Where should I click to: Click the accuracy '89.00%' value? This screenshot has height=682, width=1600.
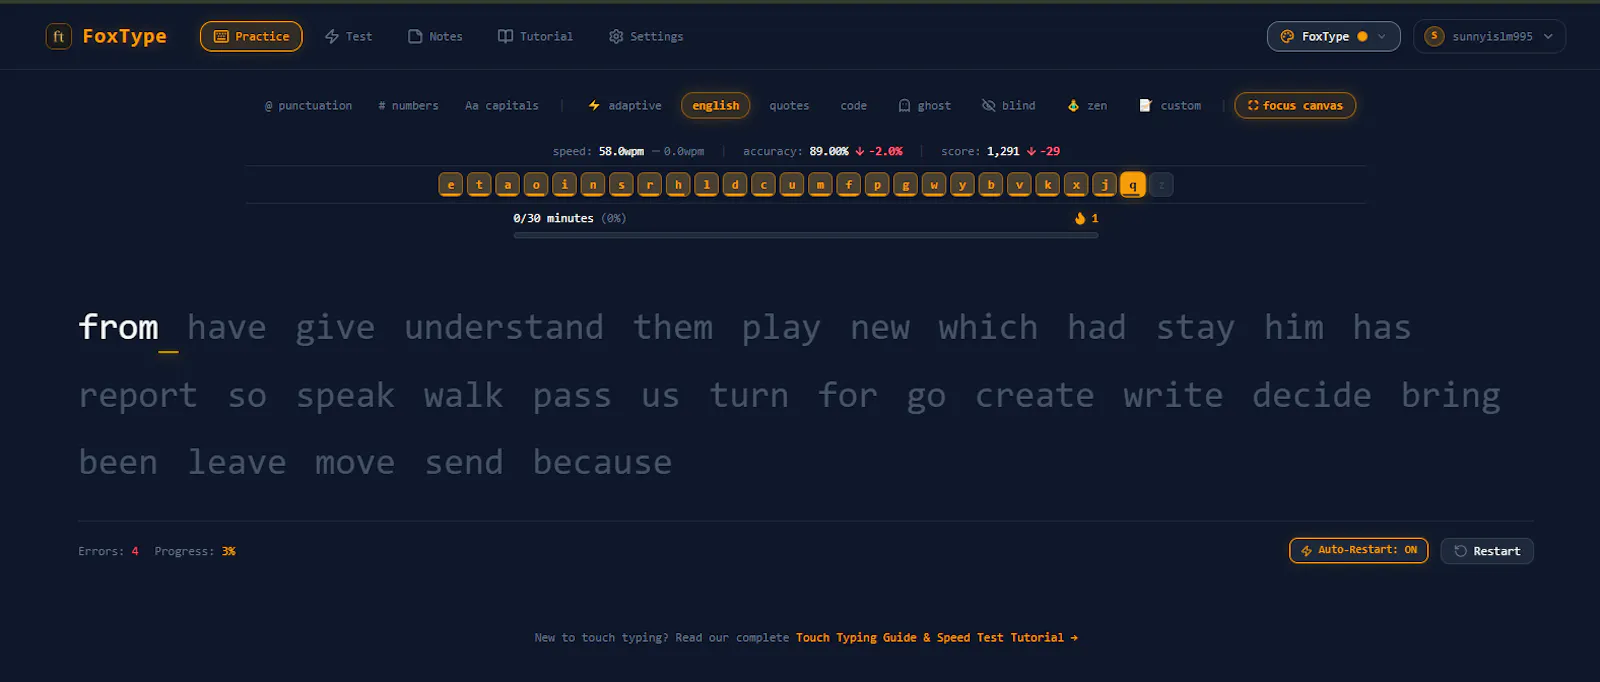click(829, 151)
